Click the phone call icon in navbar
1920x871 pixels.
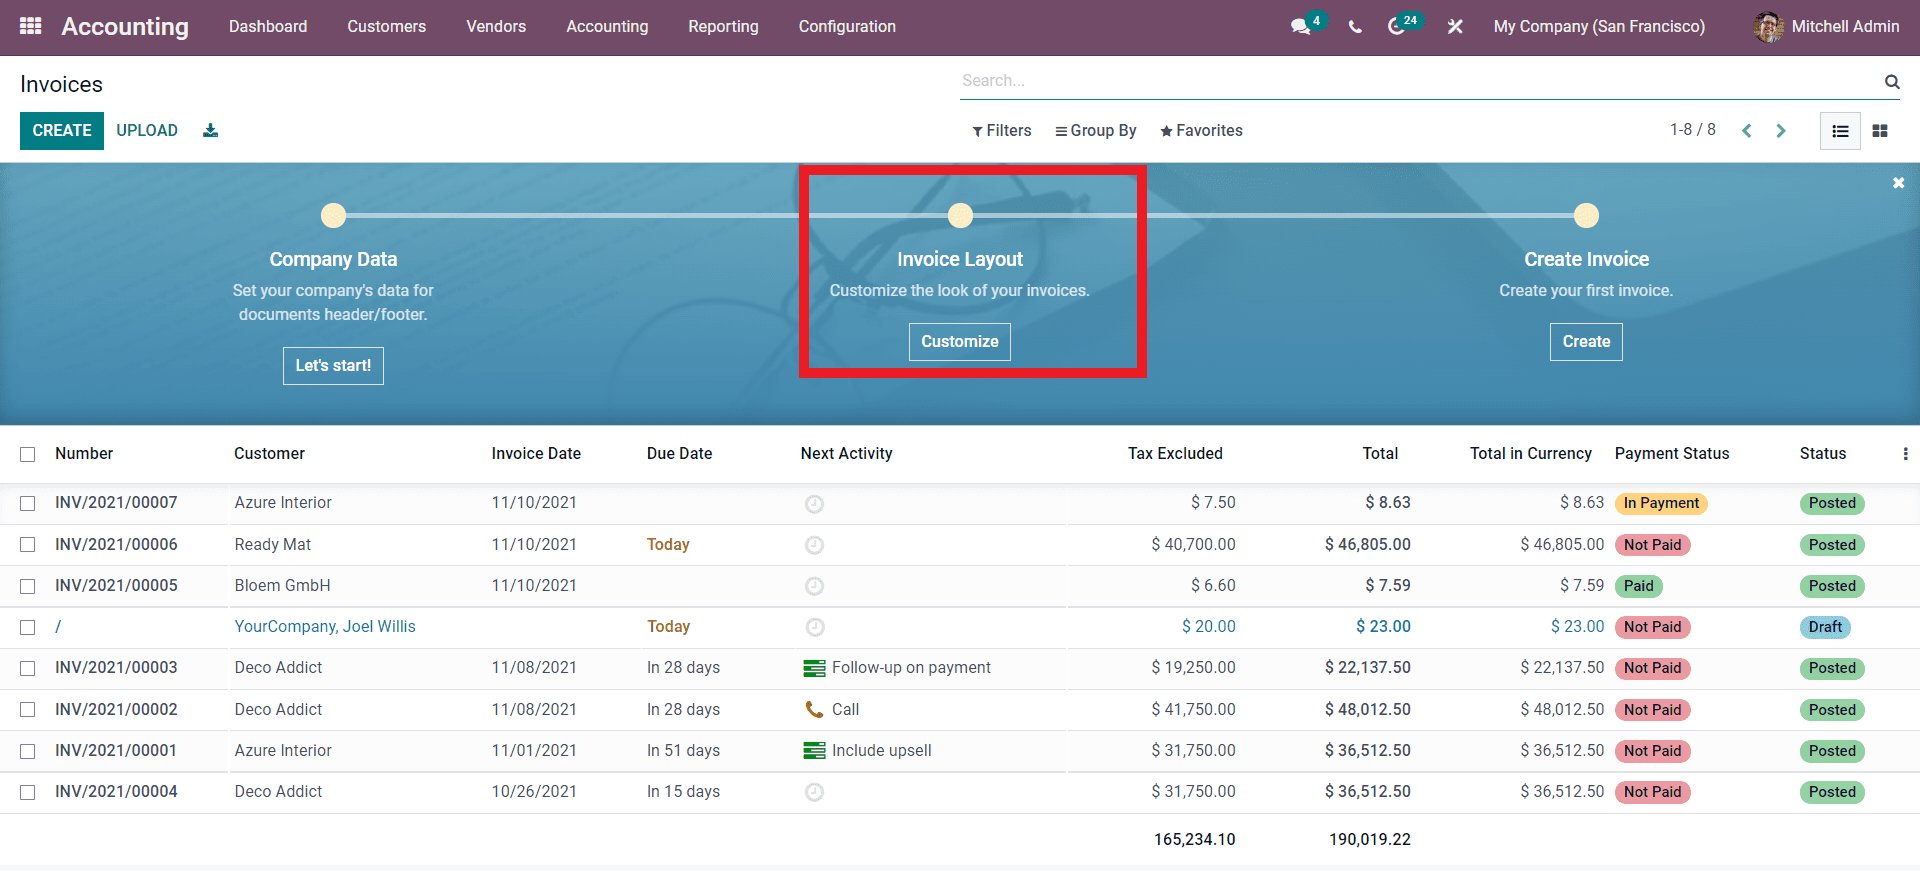1355,27
